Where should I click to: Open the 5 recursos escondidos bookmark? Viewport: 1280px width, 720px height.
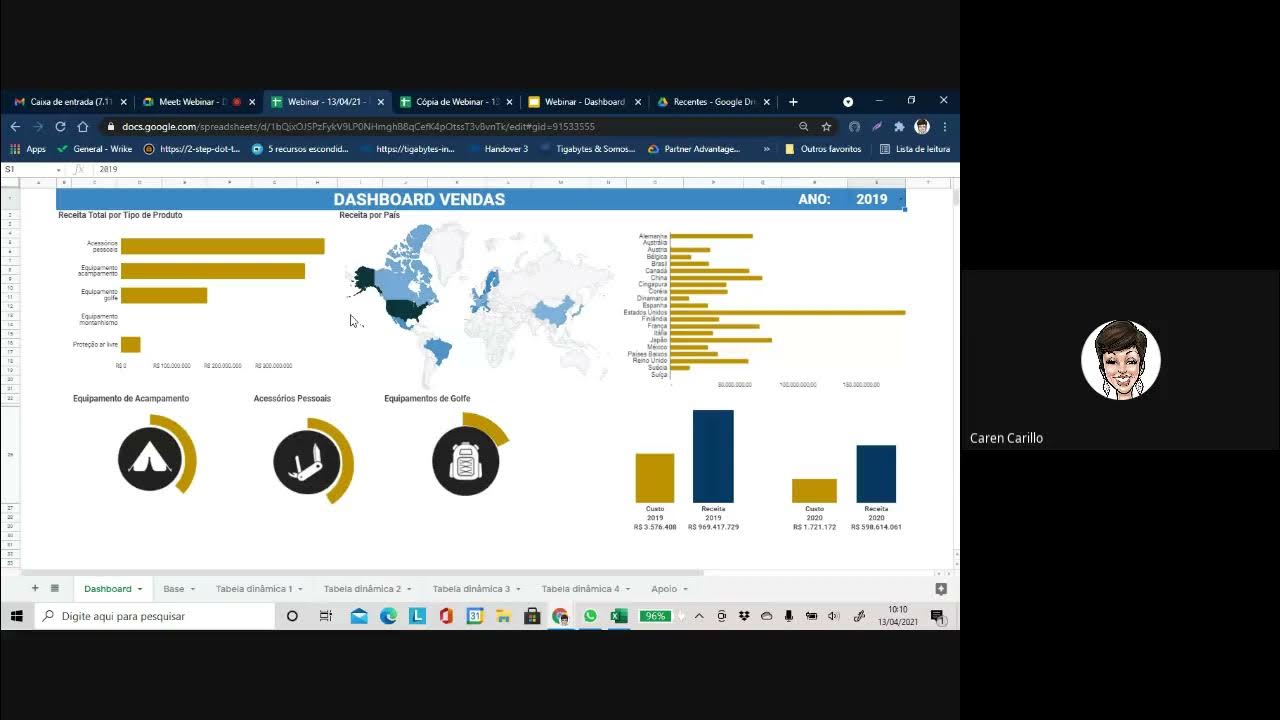pyautogui.click(x=300, y=149)
